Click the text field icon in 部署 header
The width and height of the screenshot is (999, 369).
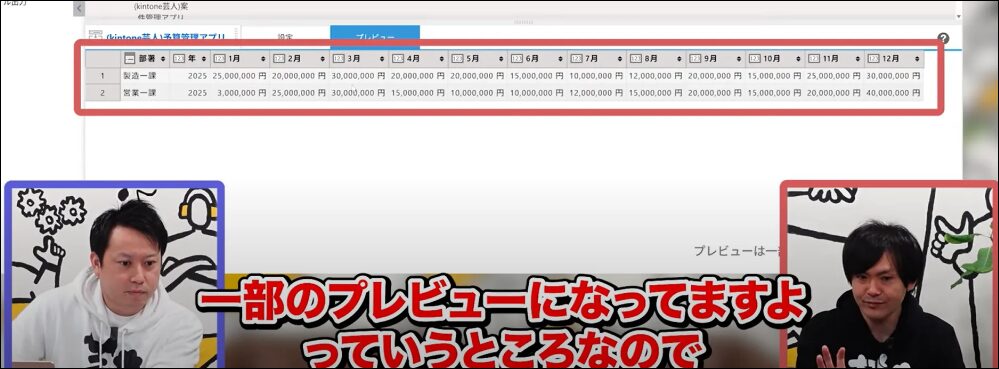click(x=129, y=58)
